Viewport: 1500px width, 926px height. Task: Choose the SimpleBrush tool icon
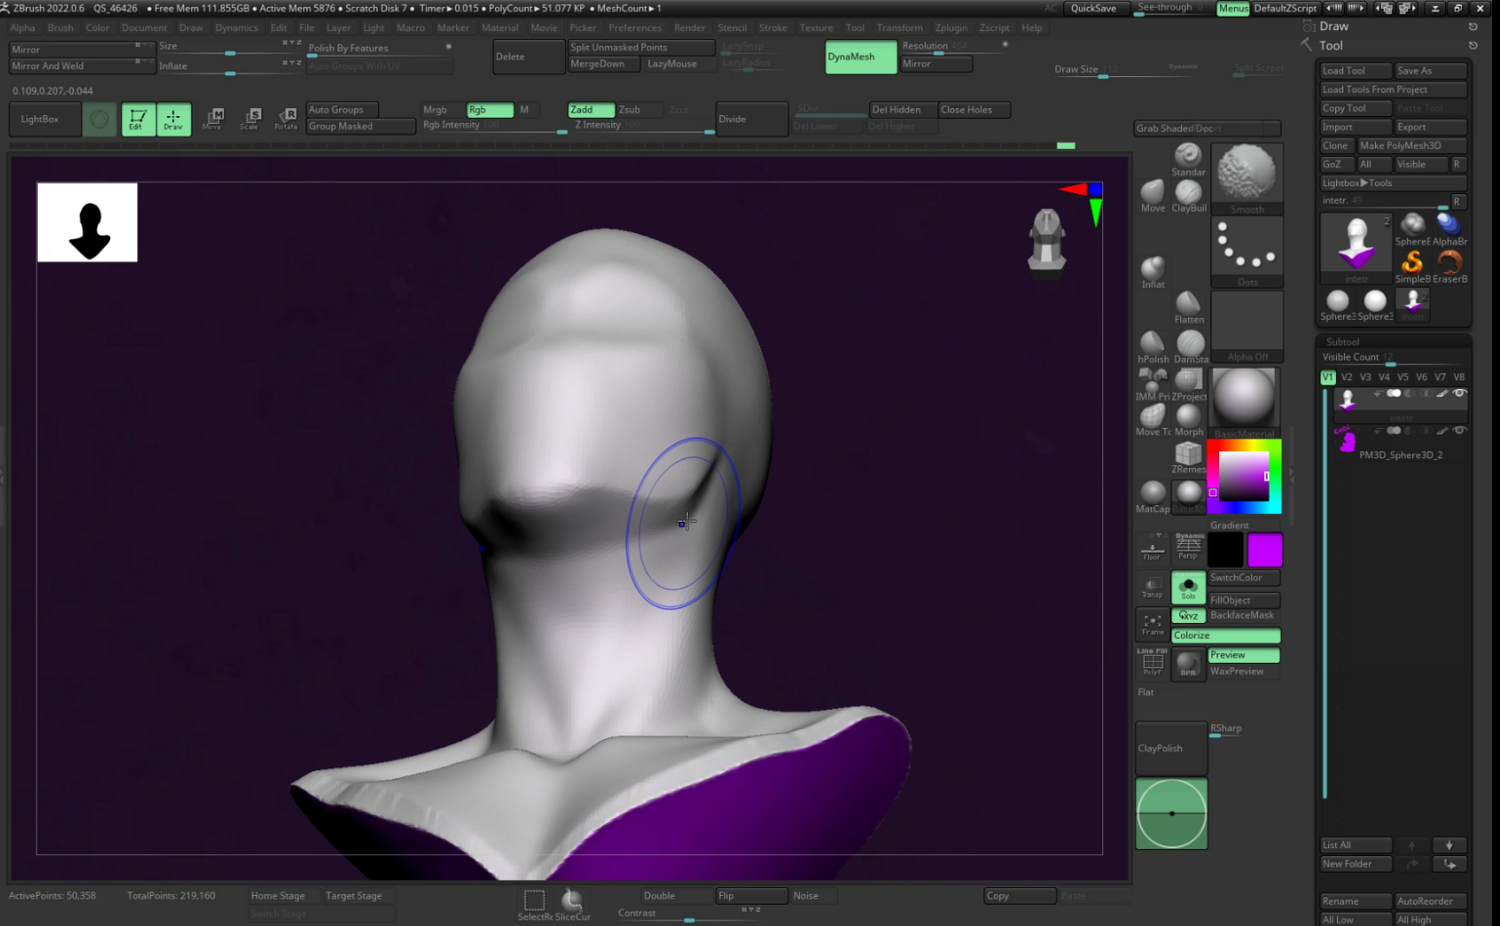1412,267
